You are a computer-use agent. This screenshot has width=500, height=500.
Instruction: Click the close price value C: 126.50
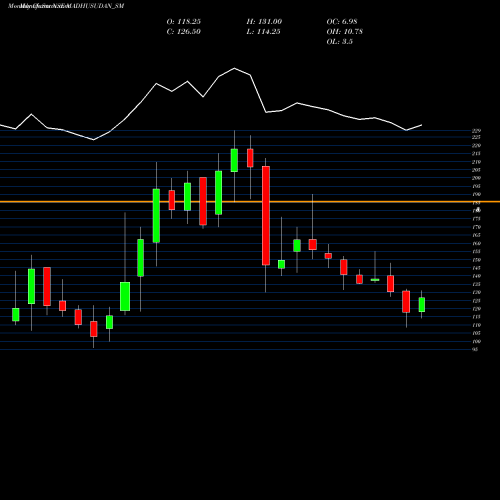[184, 32]
